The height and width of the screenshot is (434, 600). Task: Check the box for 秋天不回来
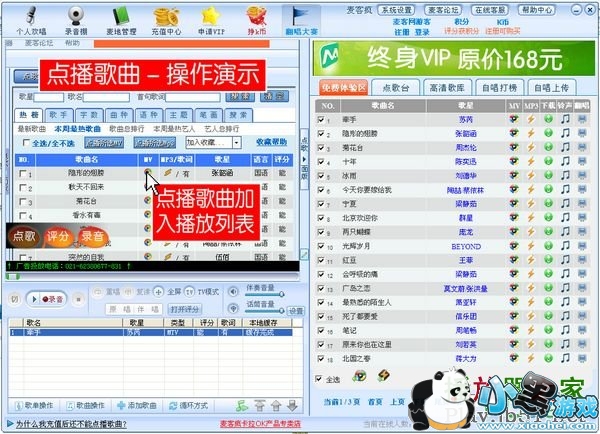coord(23,188)
